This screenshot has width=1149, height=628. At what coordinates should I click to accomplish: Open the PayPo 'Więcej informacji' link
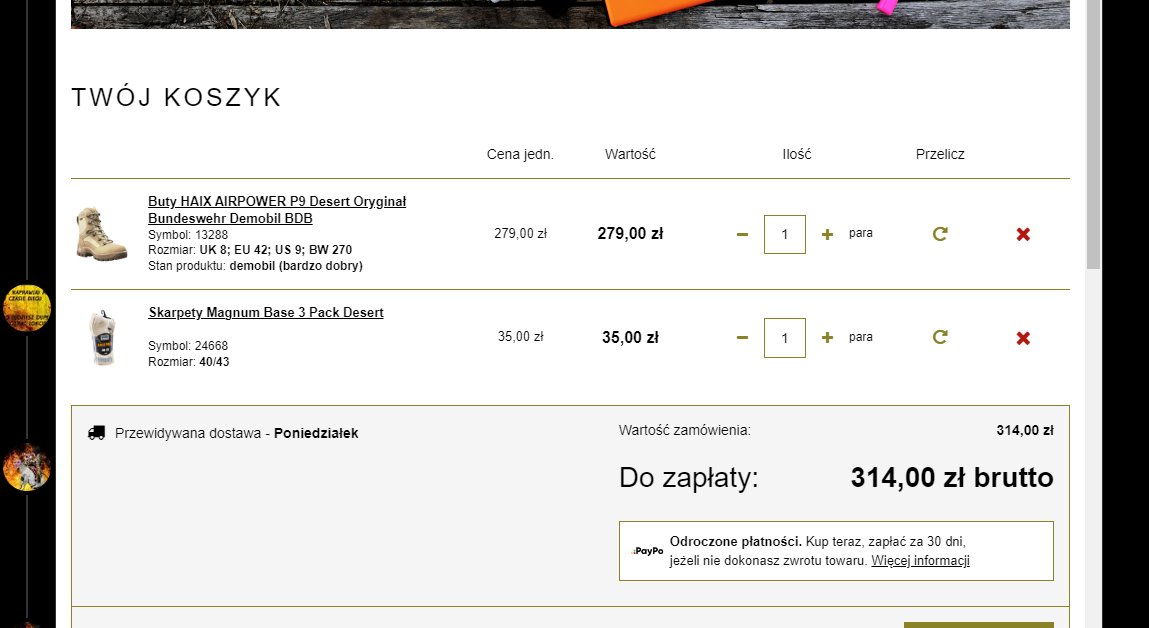tap(920, 561)
